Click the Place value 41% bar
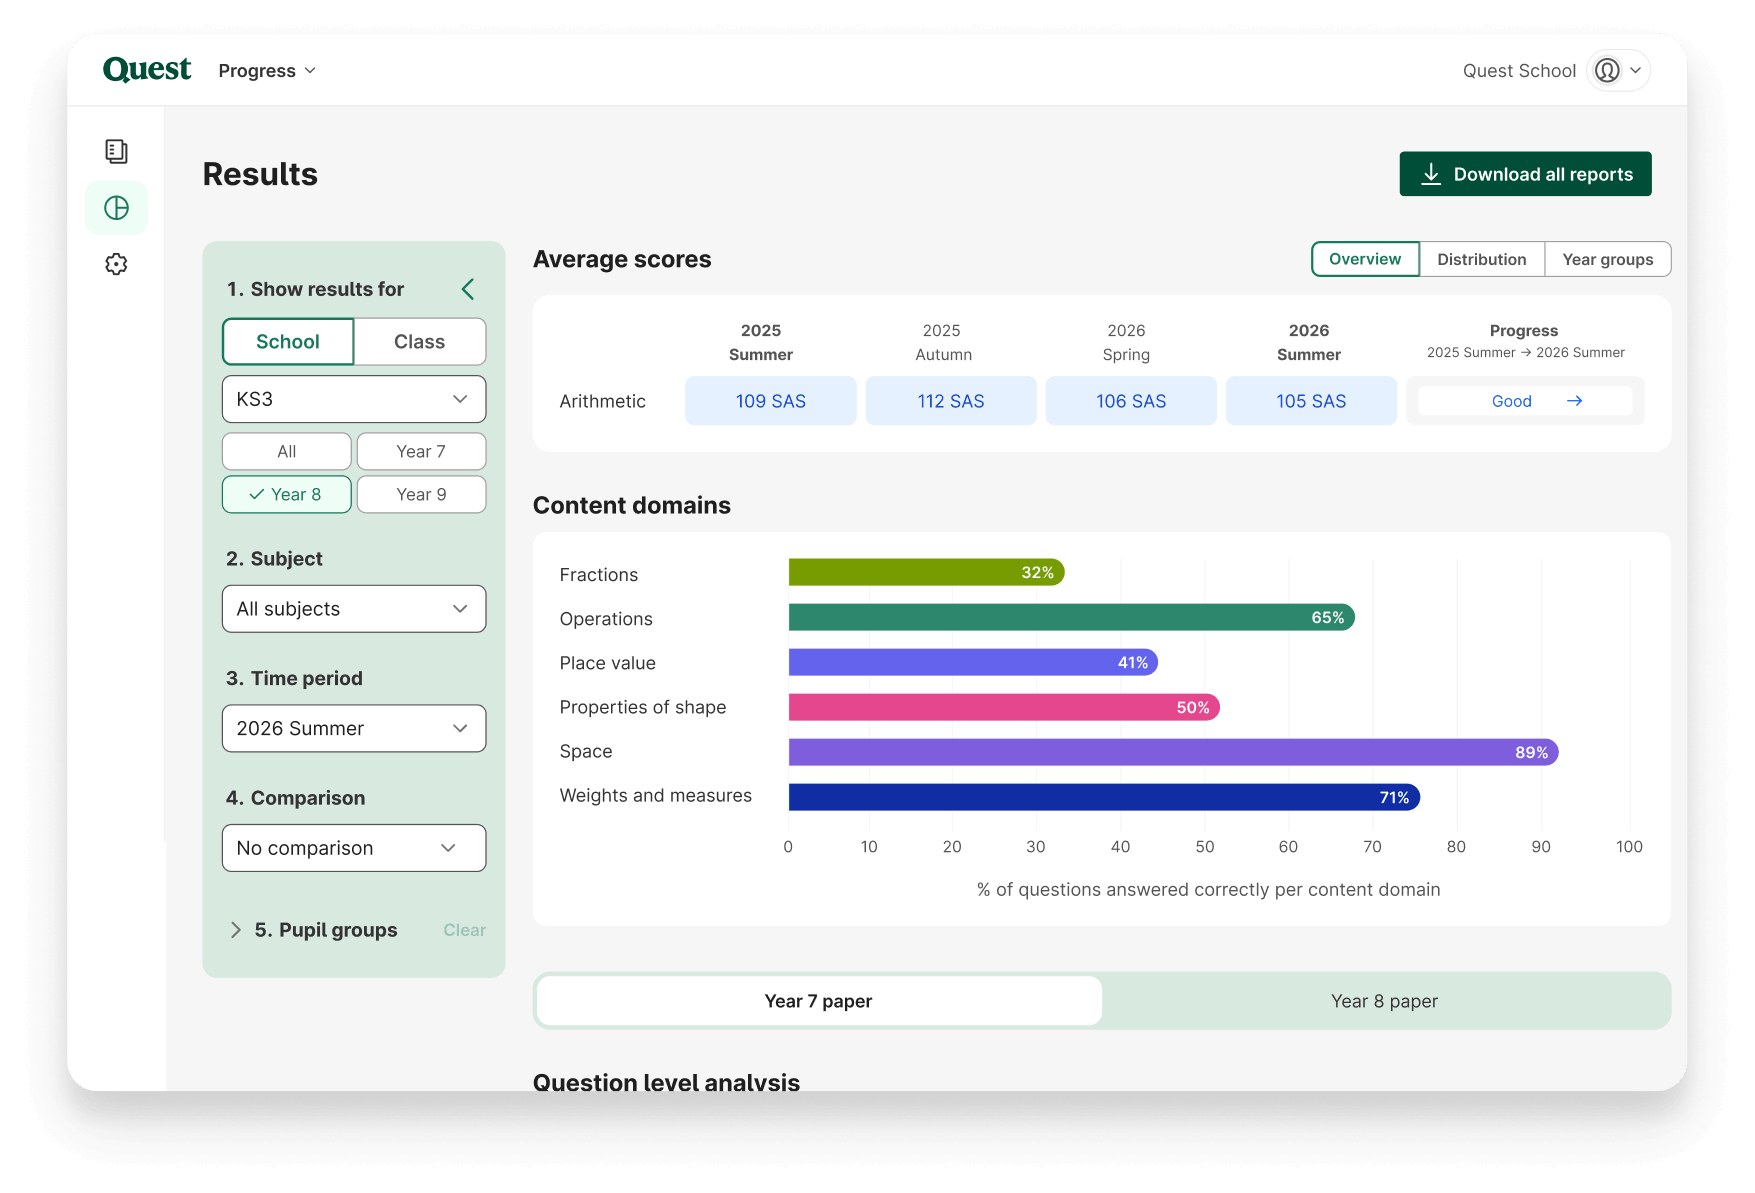Viewport: 1755px width, 1193px height. (x=973, y=662)
